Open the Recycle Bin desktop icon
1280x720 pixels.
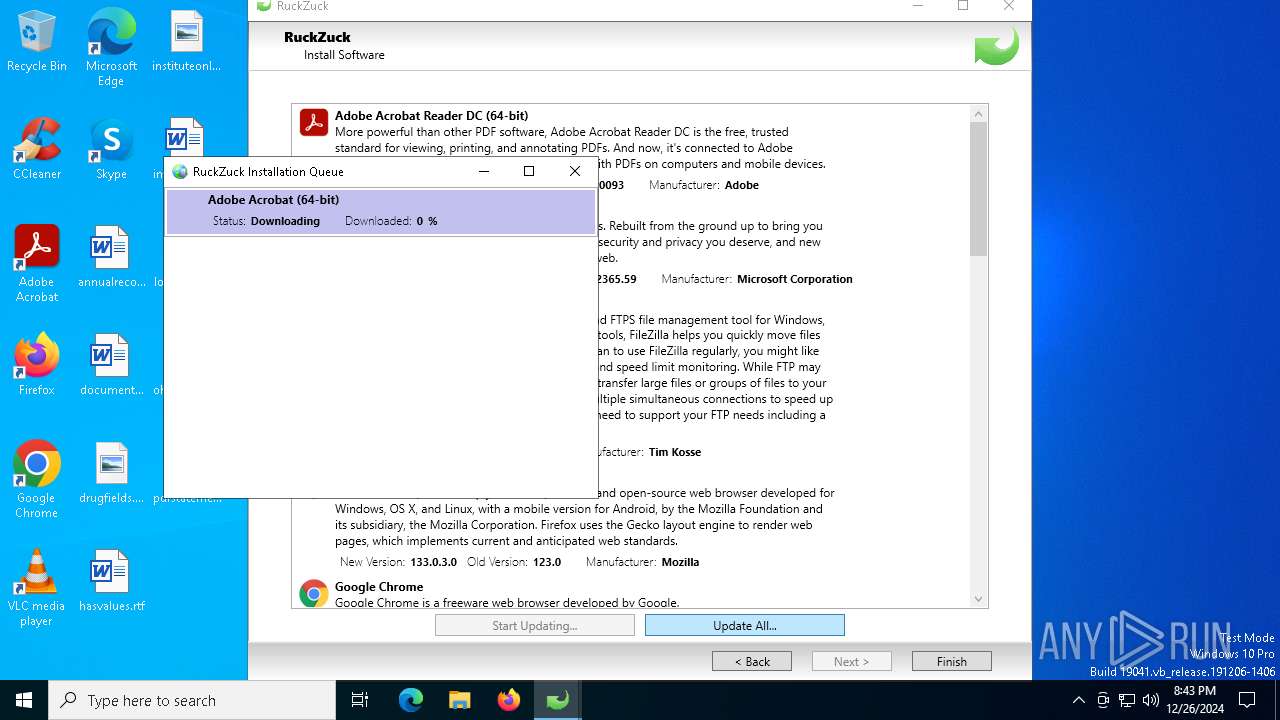tap(37, 42)
